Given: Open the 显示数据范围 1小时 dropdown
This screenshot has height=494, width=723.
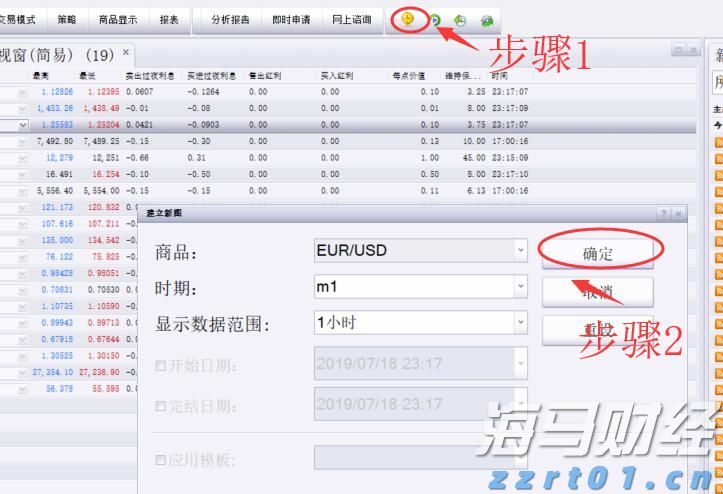Looking at the screenshot, I should pyautogui.click(x=520, y=323).
